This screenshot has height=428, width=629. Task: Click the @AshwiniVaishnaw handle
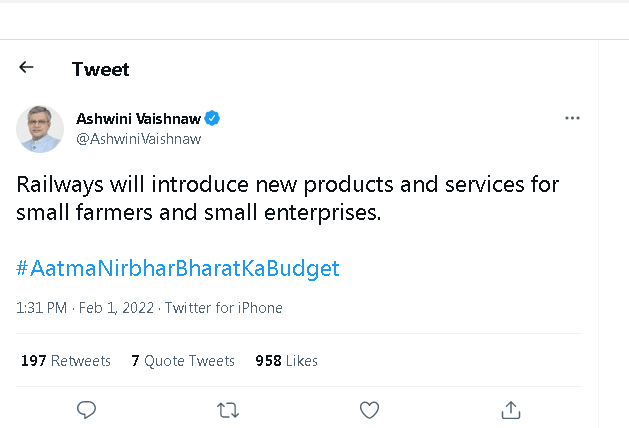(x=139, y=139)
